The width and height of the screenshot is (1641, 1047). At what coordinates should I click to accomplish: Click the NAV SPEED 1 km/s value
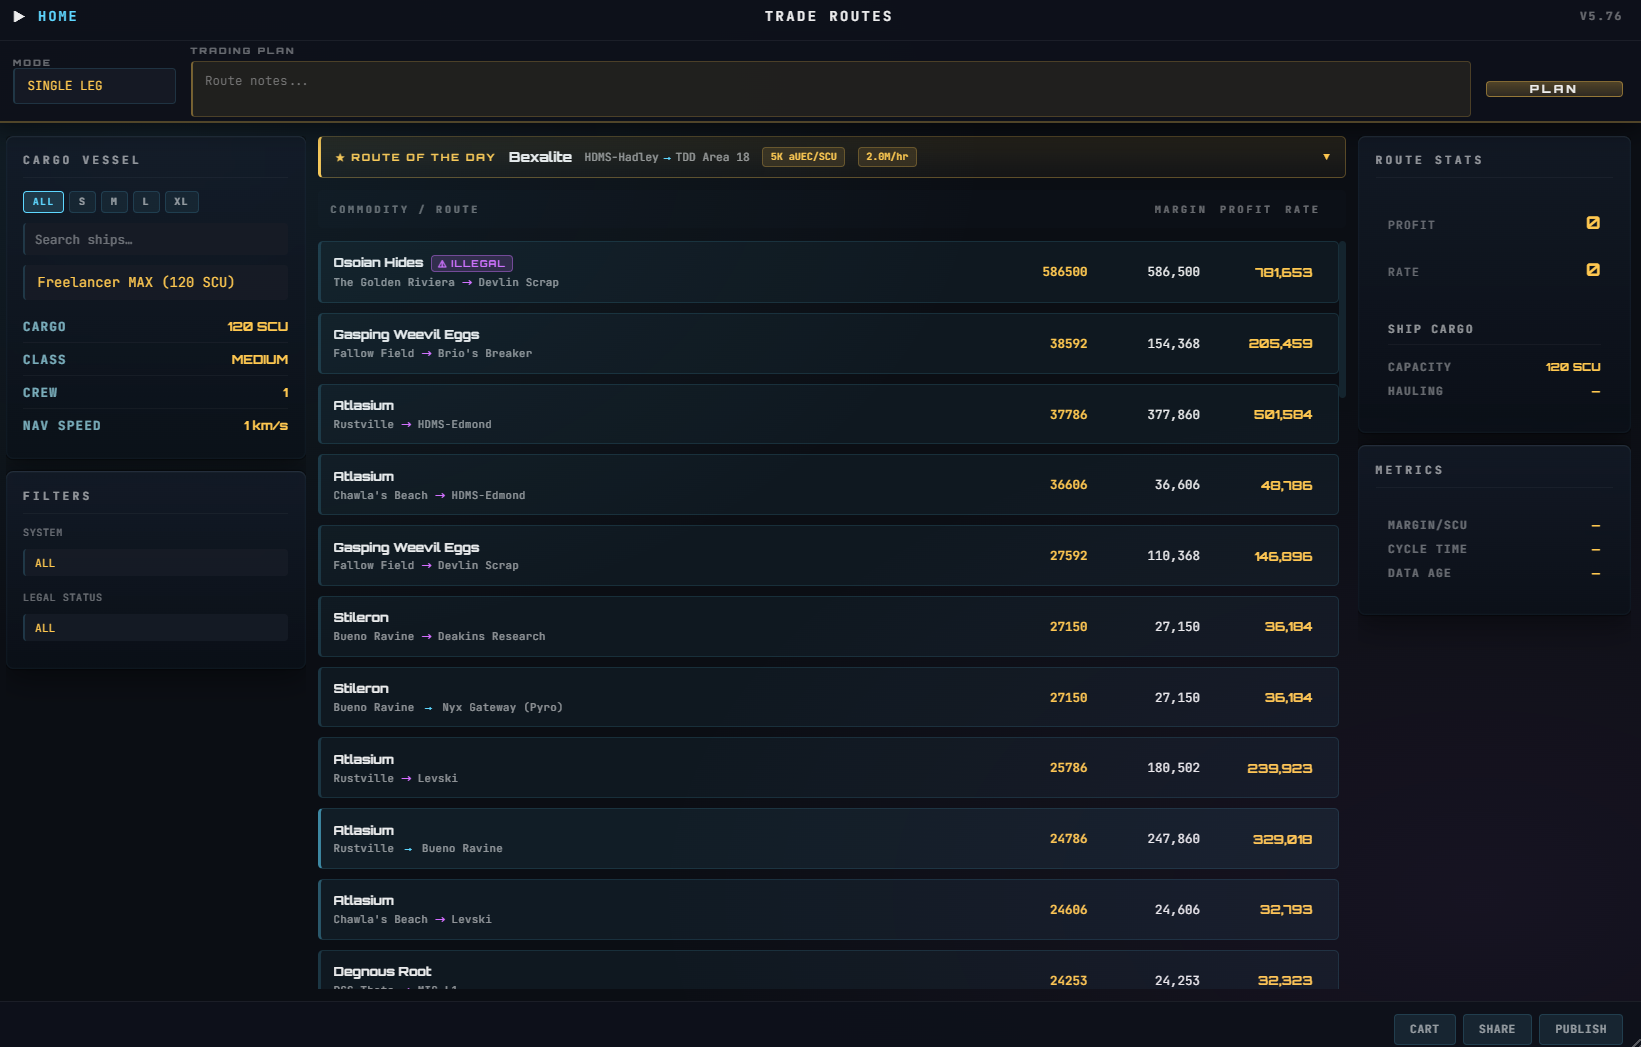266,426
